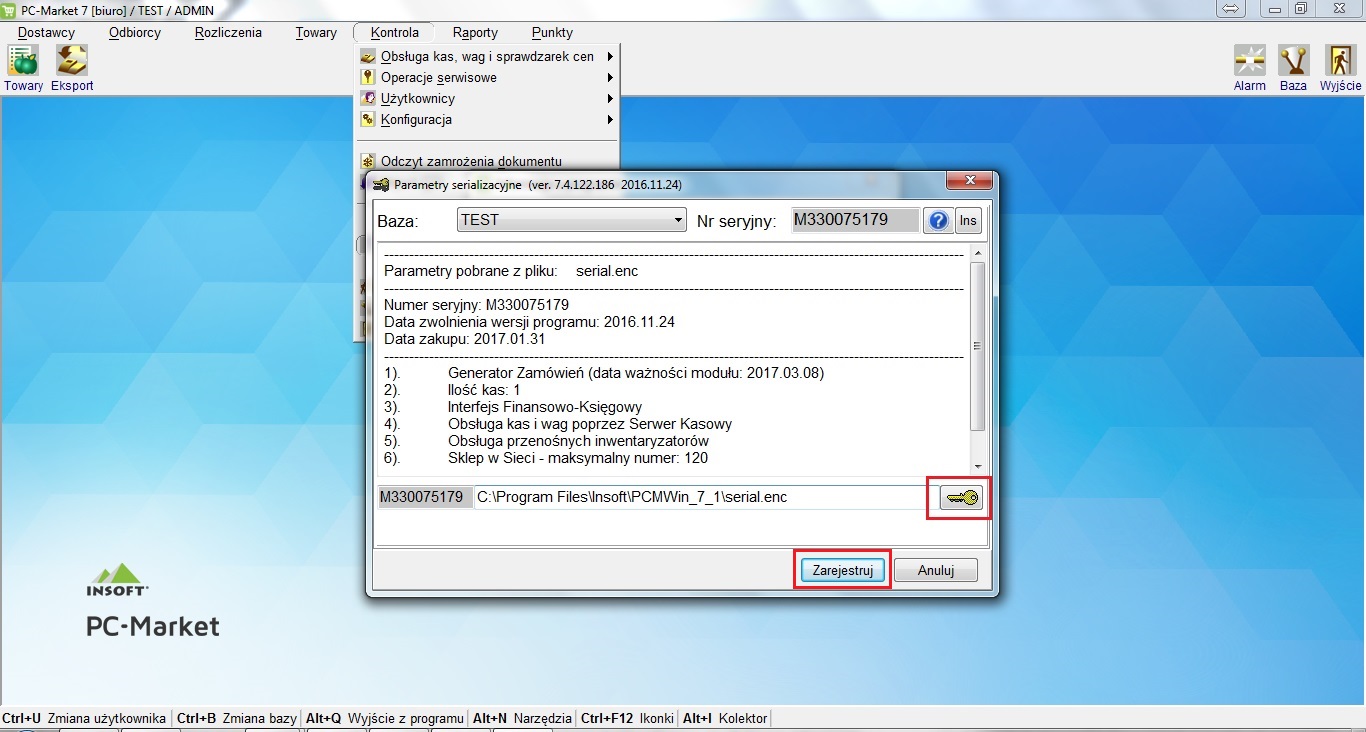Click the 'Data zwolnienia wersji programu' line
This screenshot has height=732, width=1366.
(x=527, y=322)
